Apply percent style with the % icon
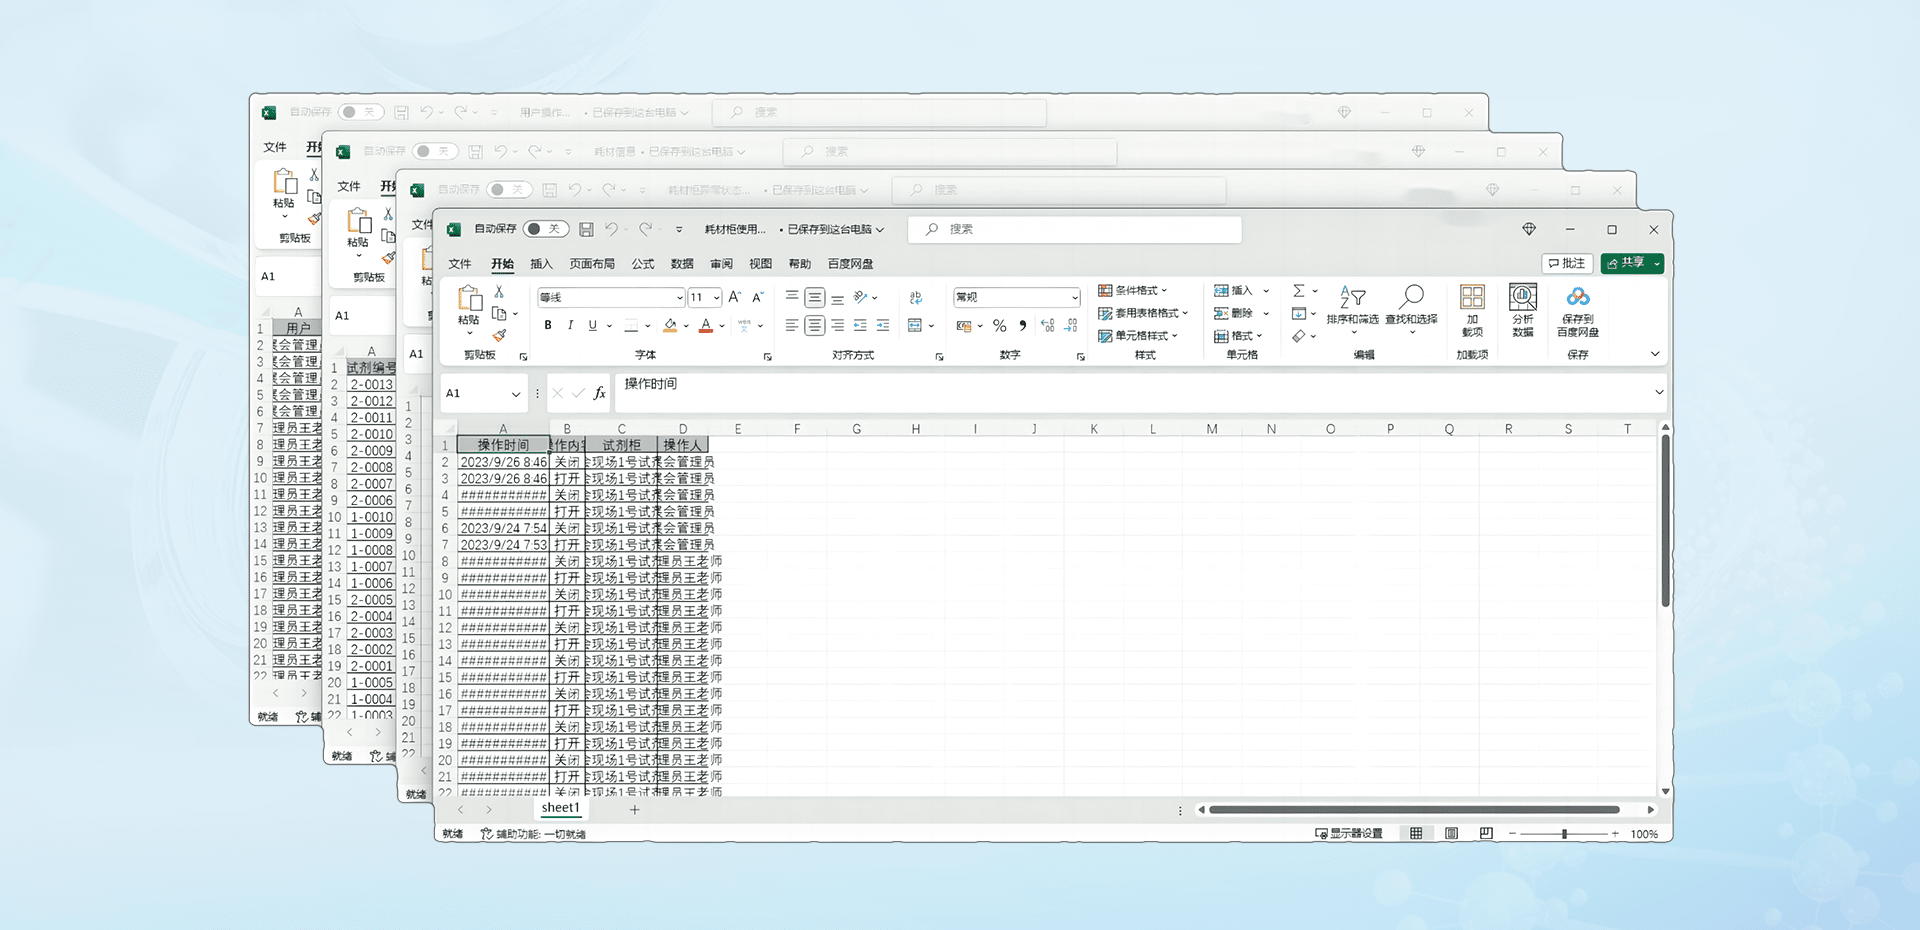This screenshot has width=1920, height=930. pyautogui.click(x=999, y=326)
